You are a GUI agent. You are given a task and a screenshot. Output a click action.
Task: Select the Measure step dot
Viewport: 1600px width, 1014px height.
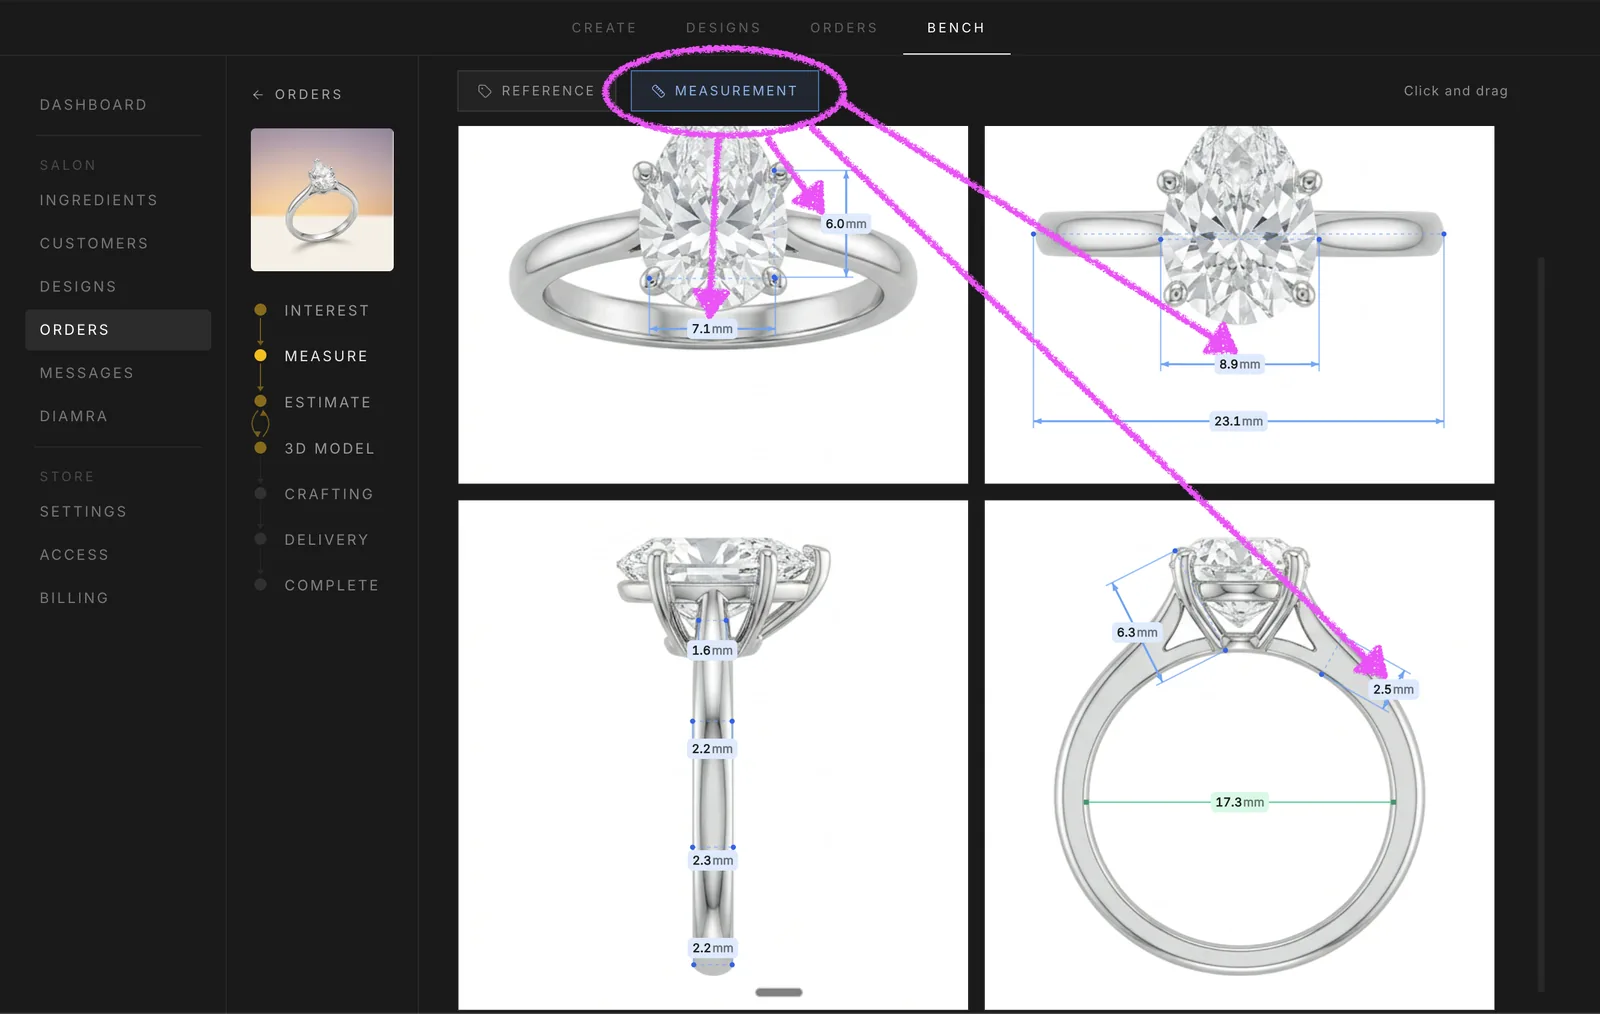coord(261,356)
